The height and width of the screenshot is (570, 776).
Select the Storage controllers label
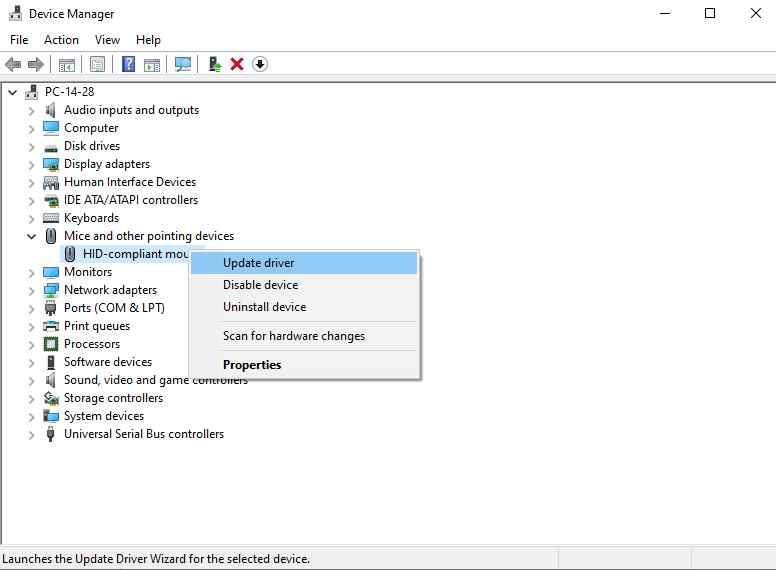(113, 398)
